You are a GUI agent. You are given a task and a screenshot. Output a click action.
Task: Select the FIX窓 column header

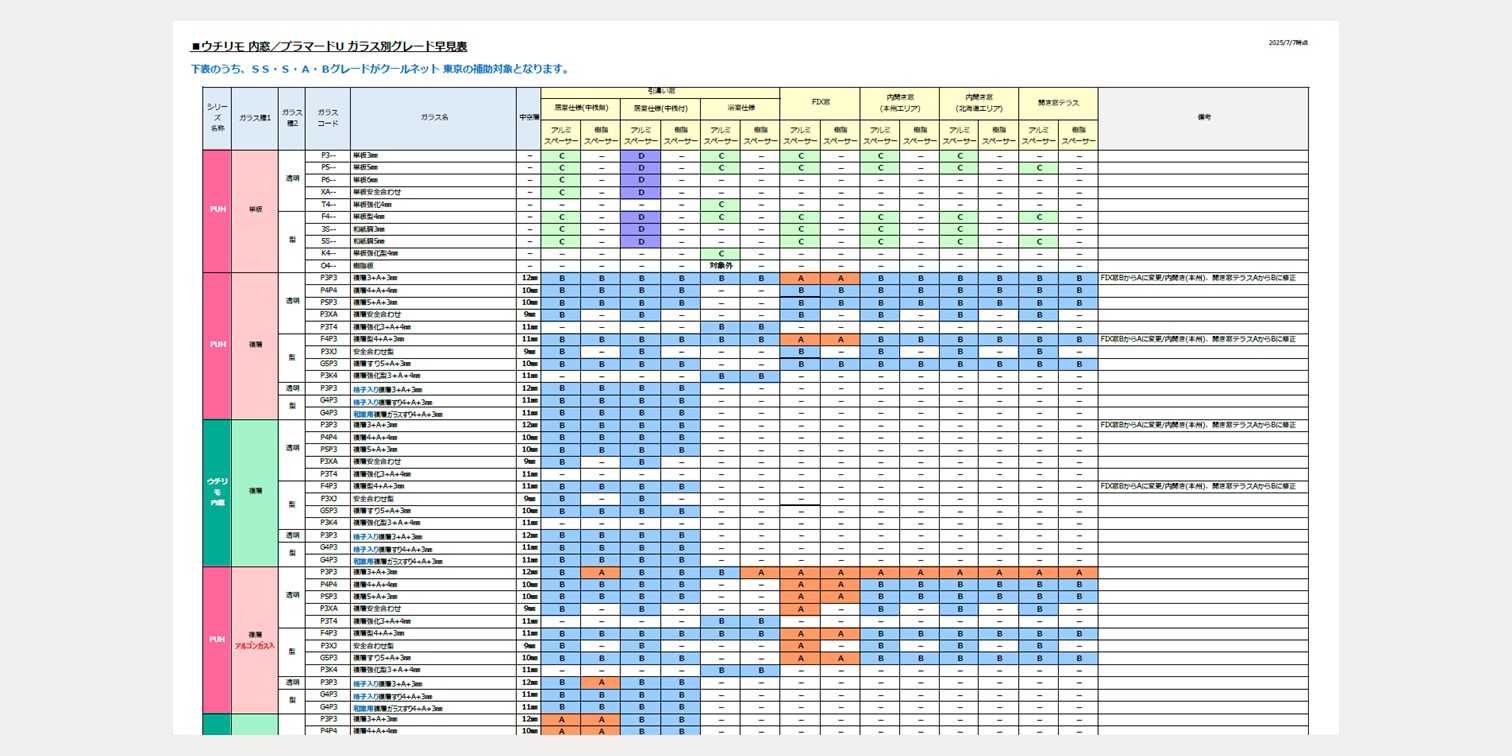819,103
